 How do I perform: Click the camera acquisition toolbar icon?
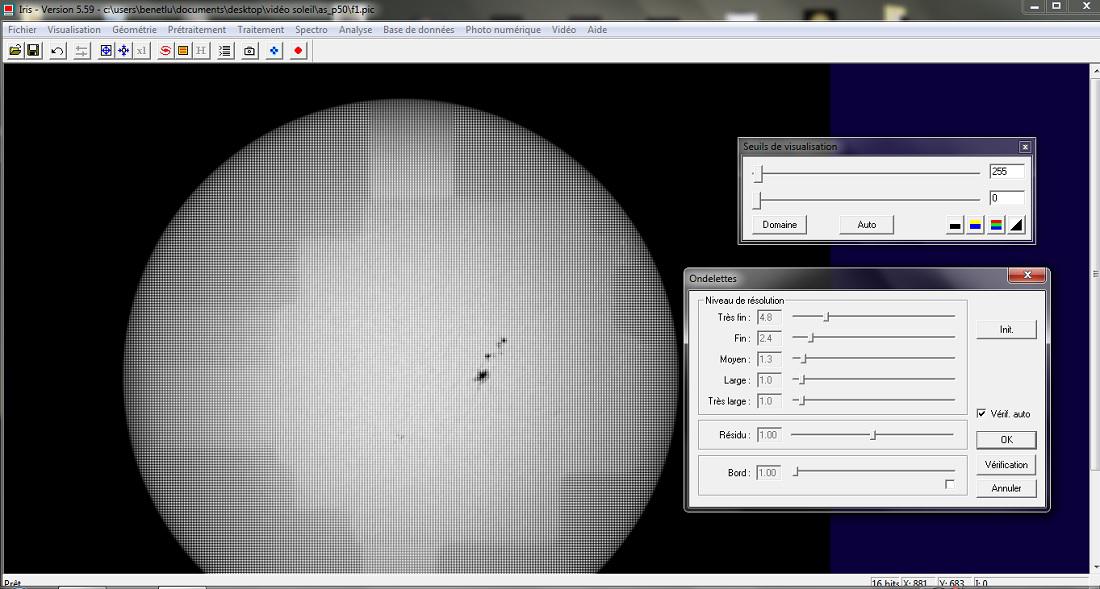point(250,50)
